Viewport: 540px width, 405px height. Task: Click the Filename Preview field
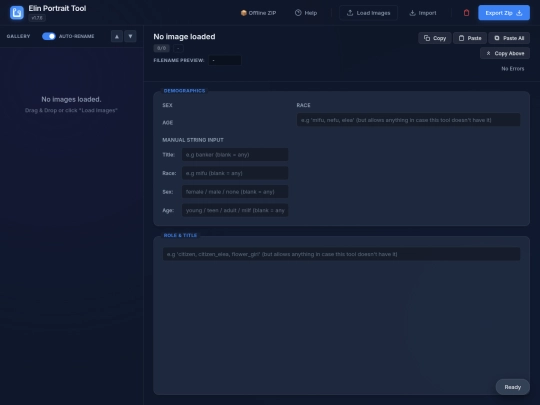(x=225, y=60)
